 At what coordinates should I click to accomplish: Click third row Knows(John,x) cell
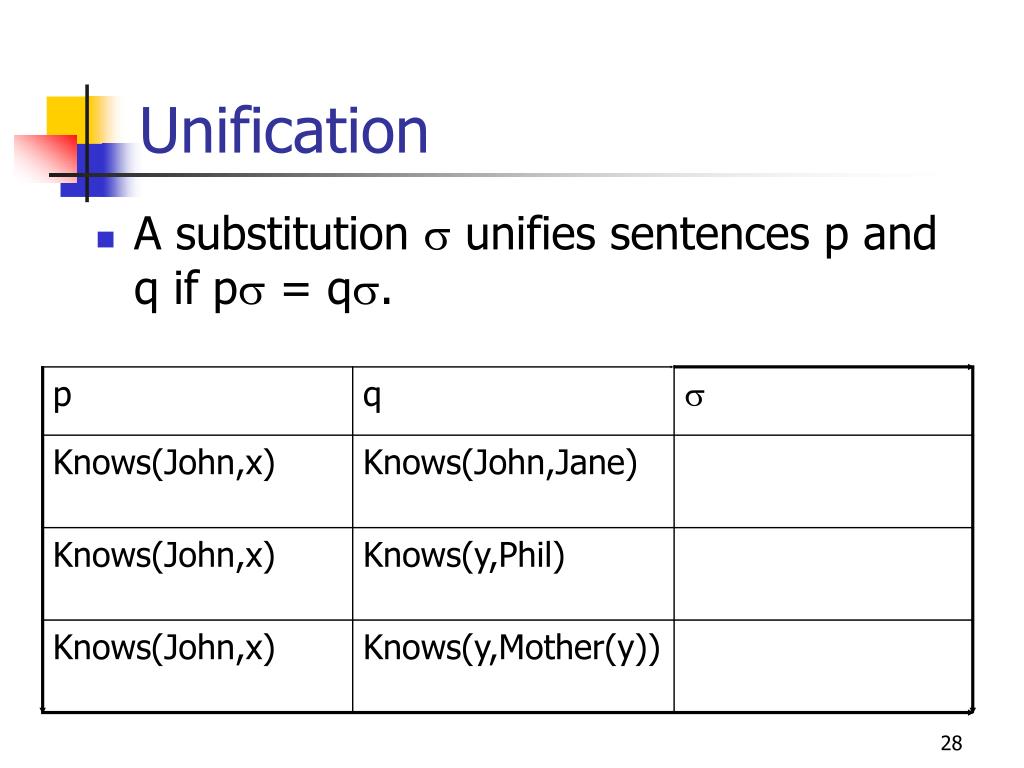coord(197,665)
